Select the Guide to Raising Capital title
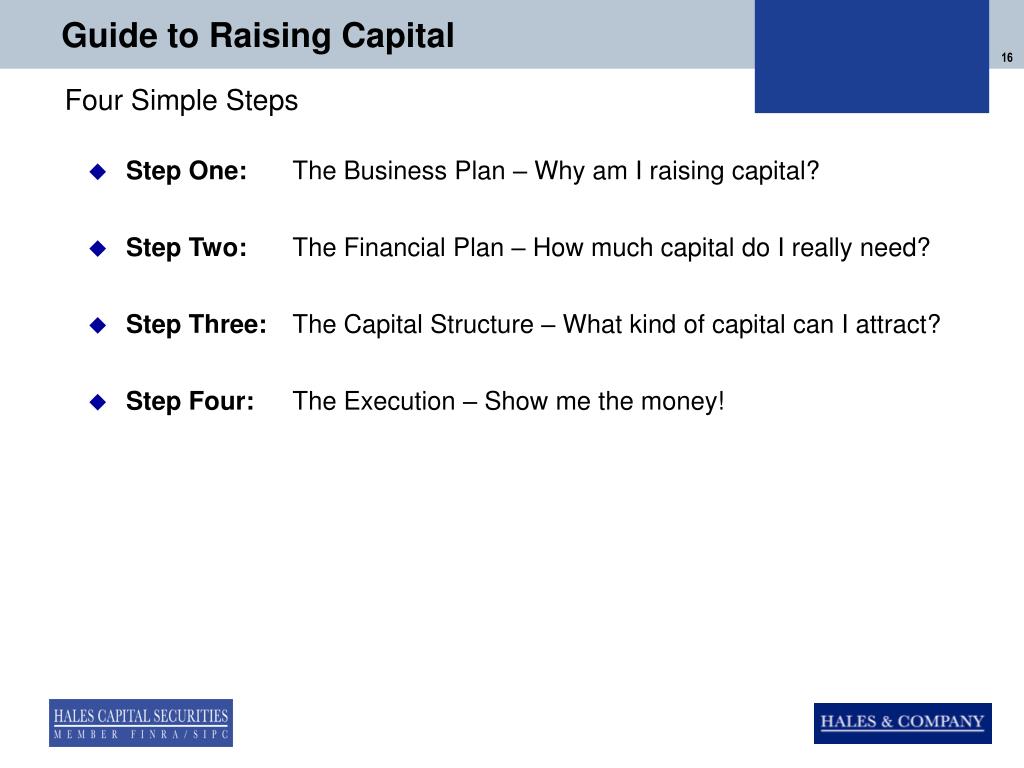 tap(258, 35)
